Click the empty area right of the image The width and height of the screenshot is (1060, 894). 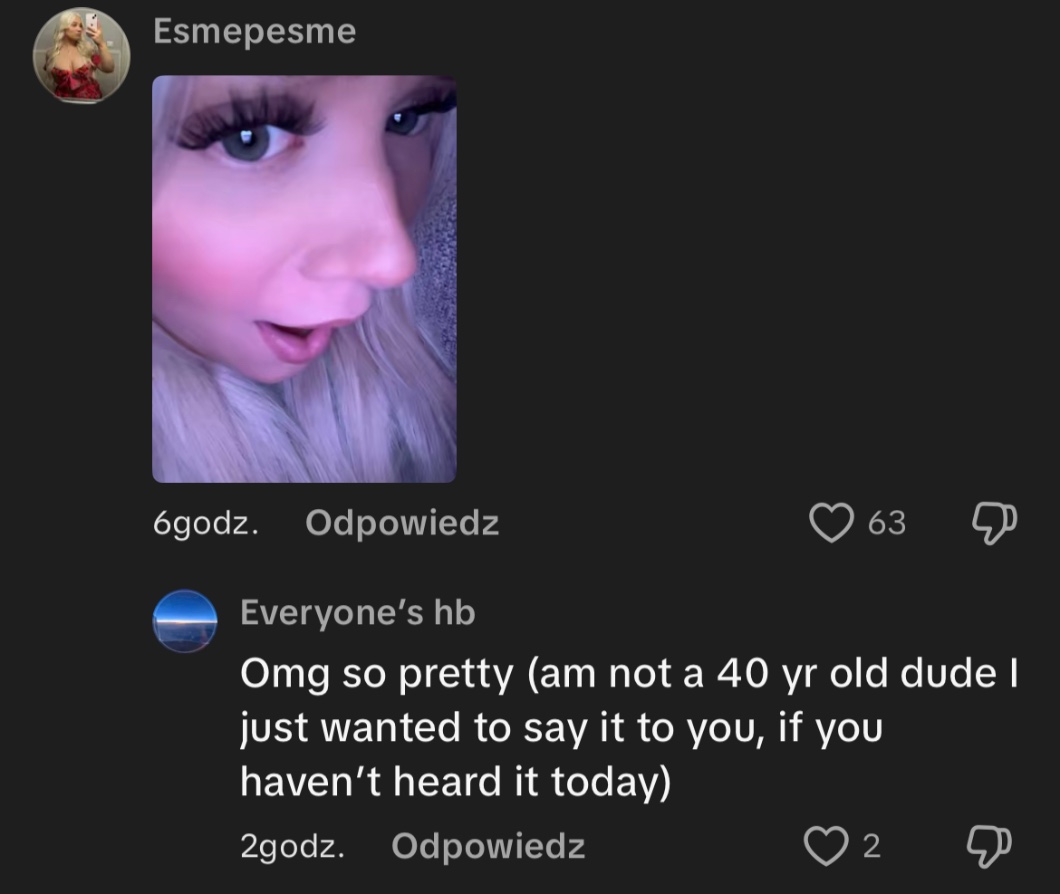750,280
